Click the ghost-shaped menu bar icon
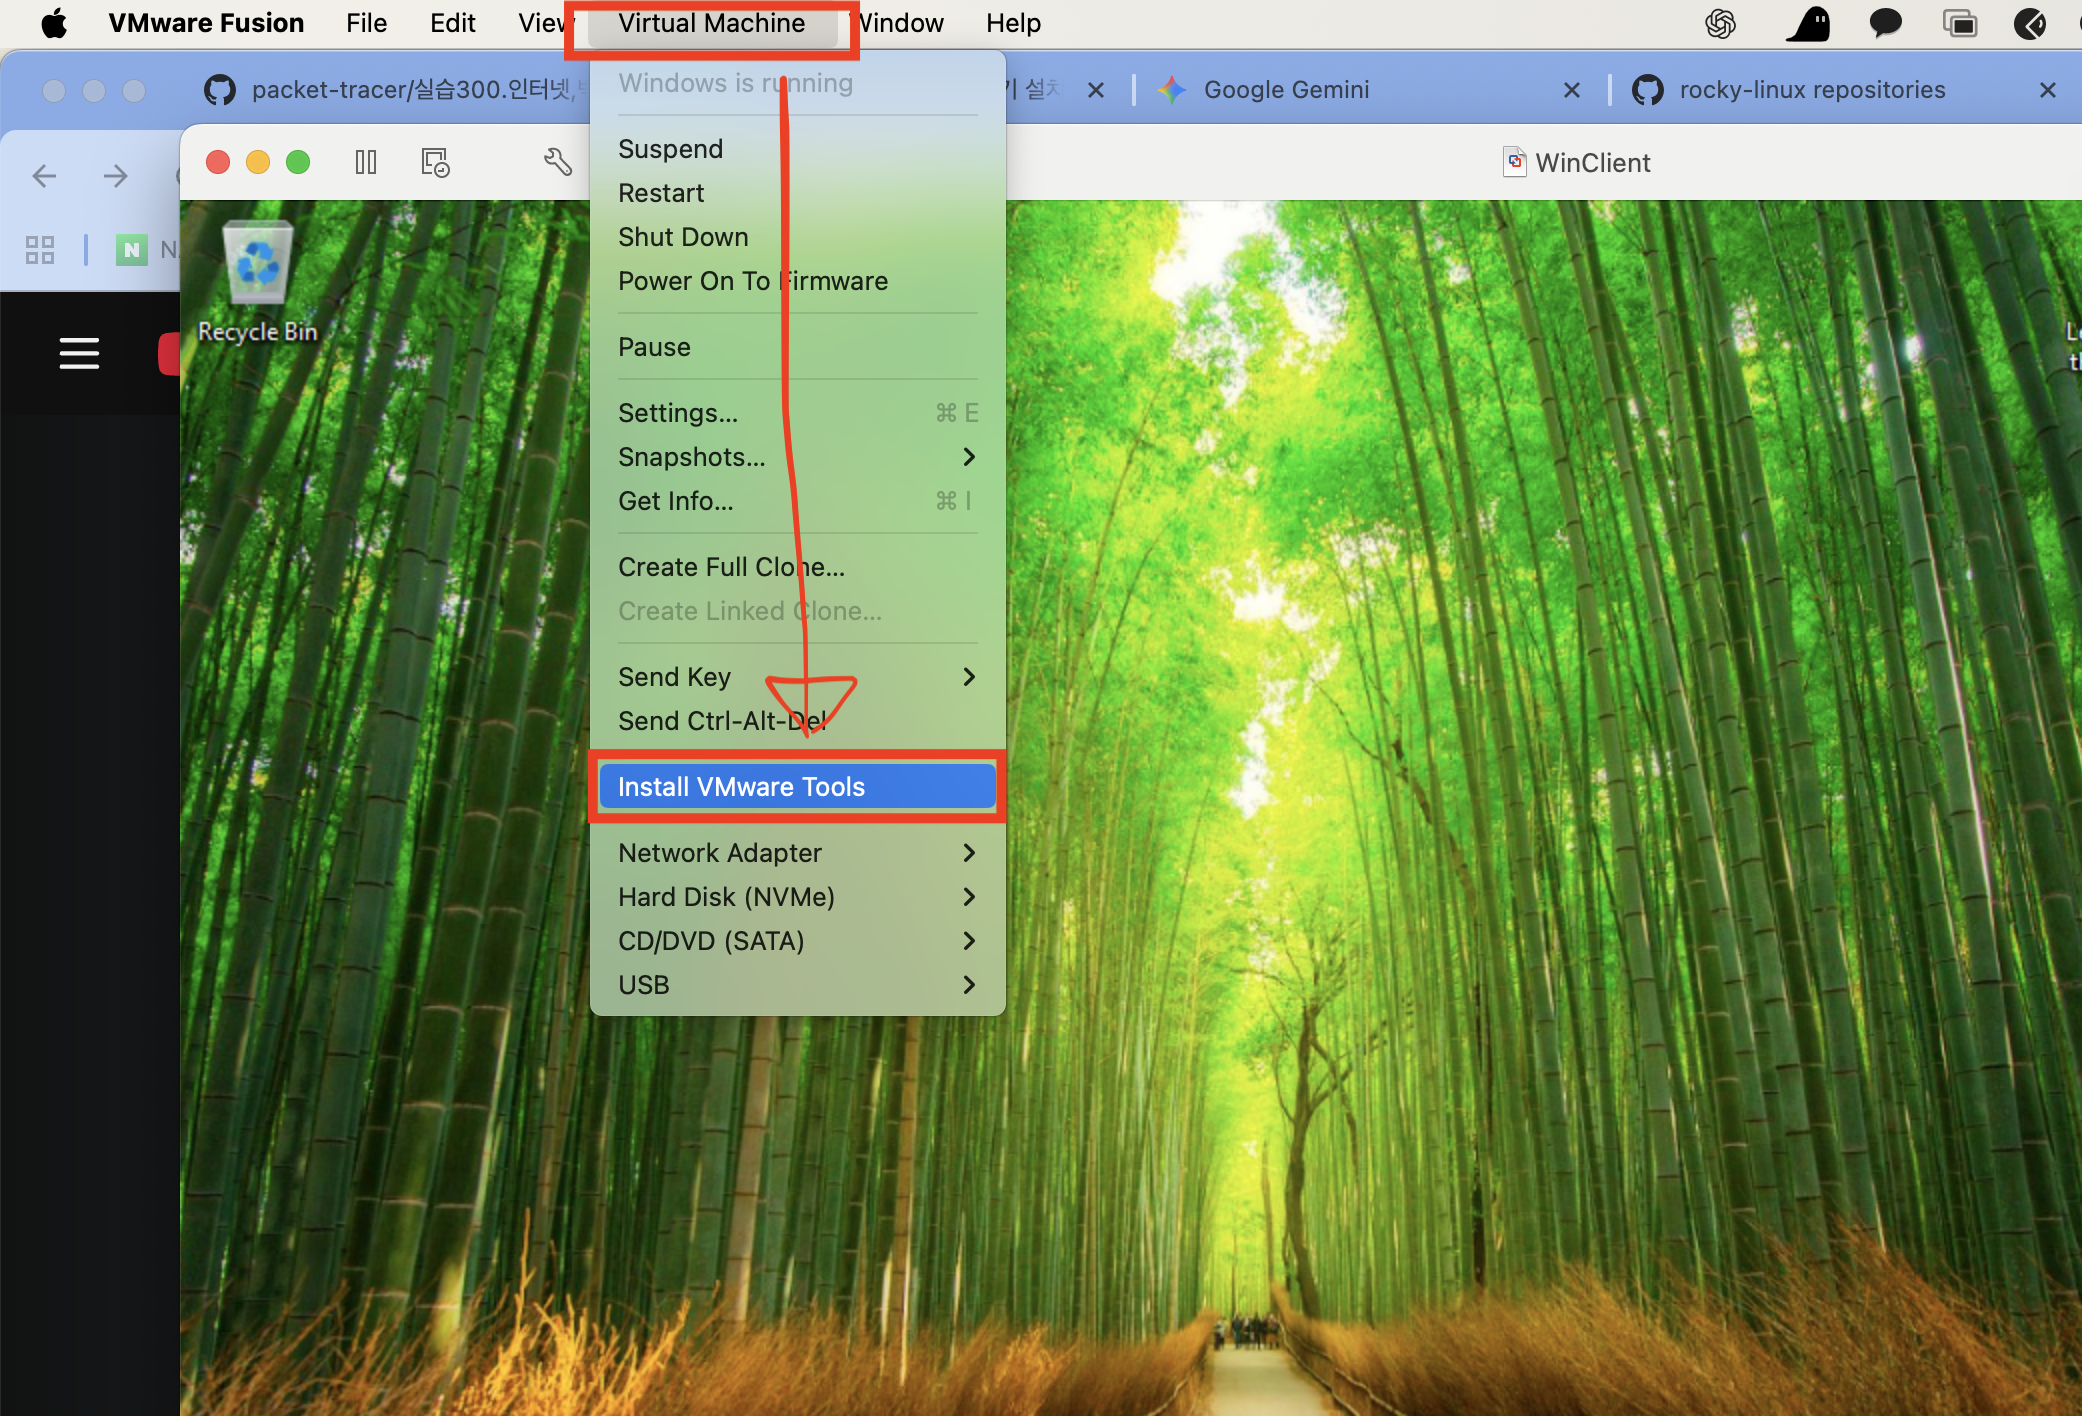 pos(1809,23)
